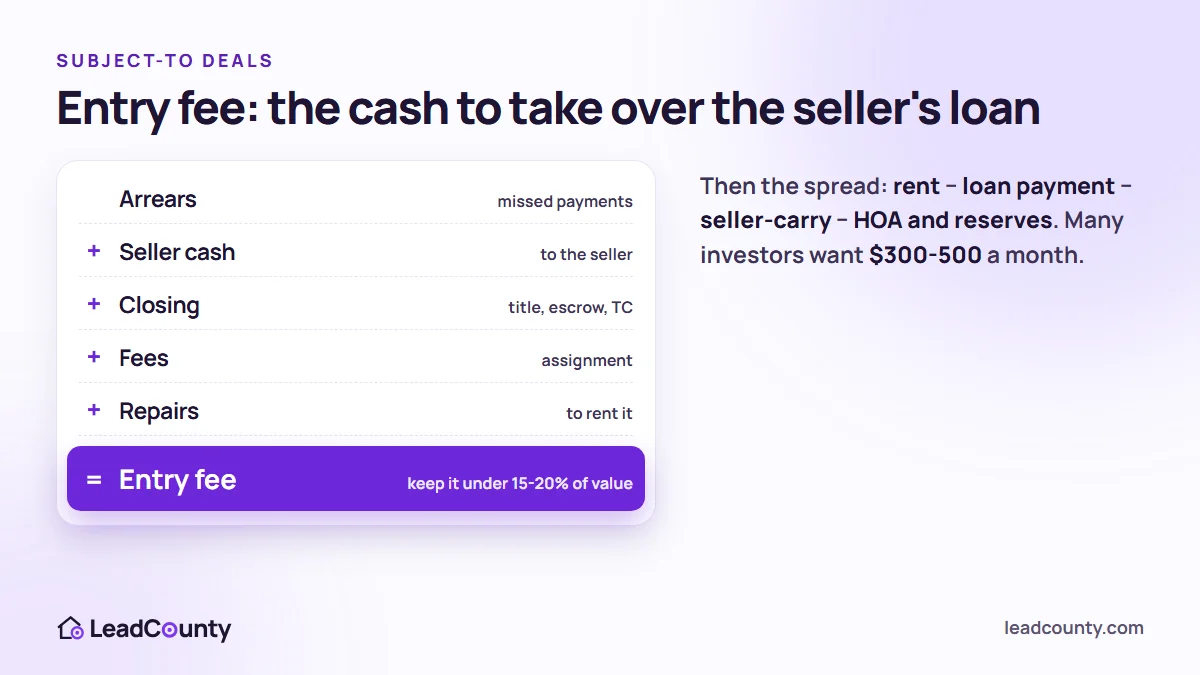Image resolution: width=1200 pixels, height=675 pixels.
Task: Click the 'missed payments' note
Action: (565, 201)
